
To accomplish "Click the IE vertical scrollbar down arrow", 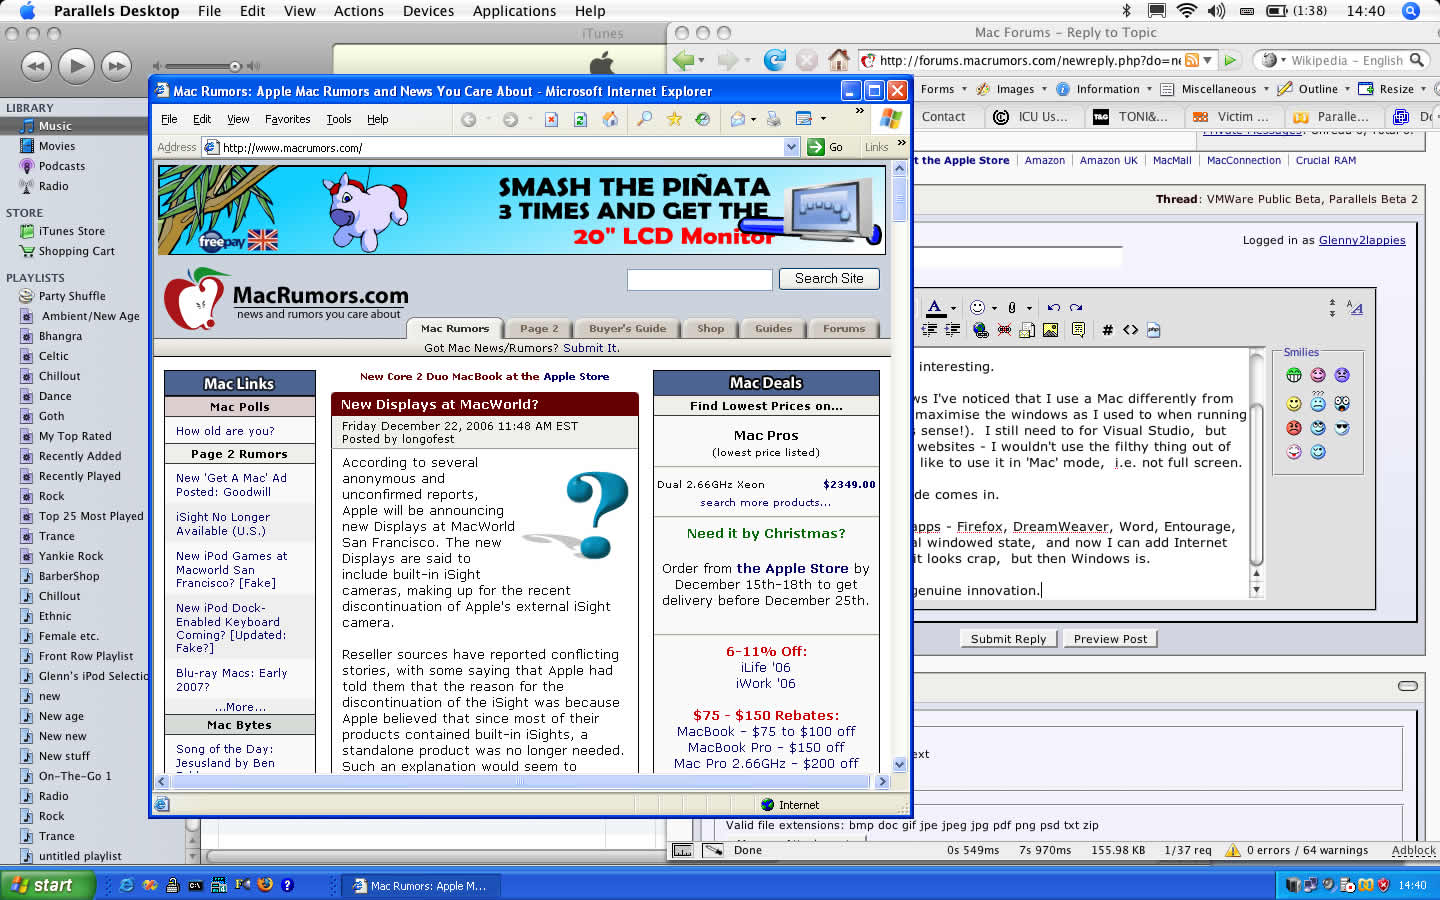I will 899,764.
